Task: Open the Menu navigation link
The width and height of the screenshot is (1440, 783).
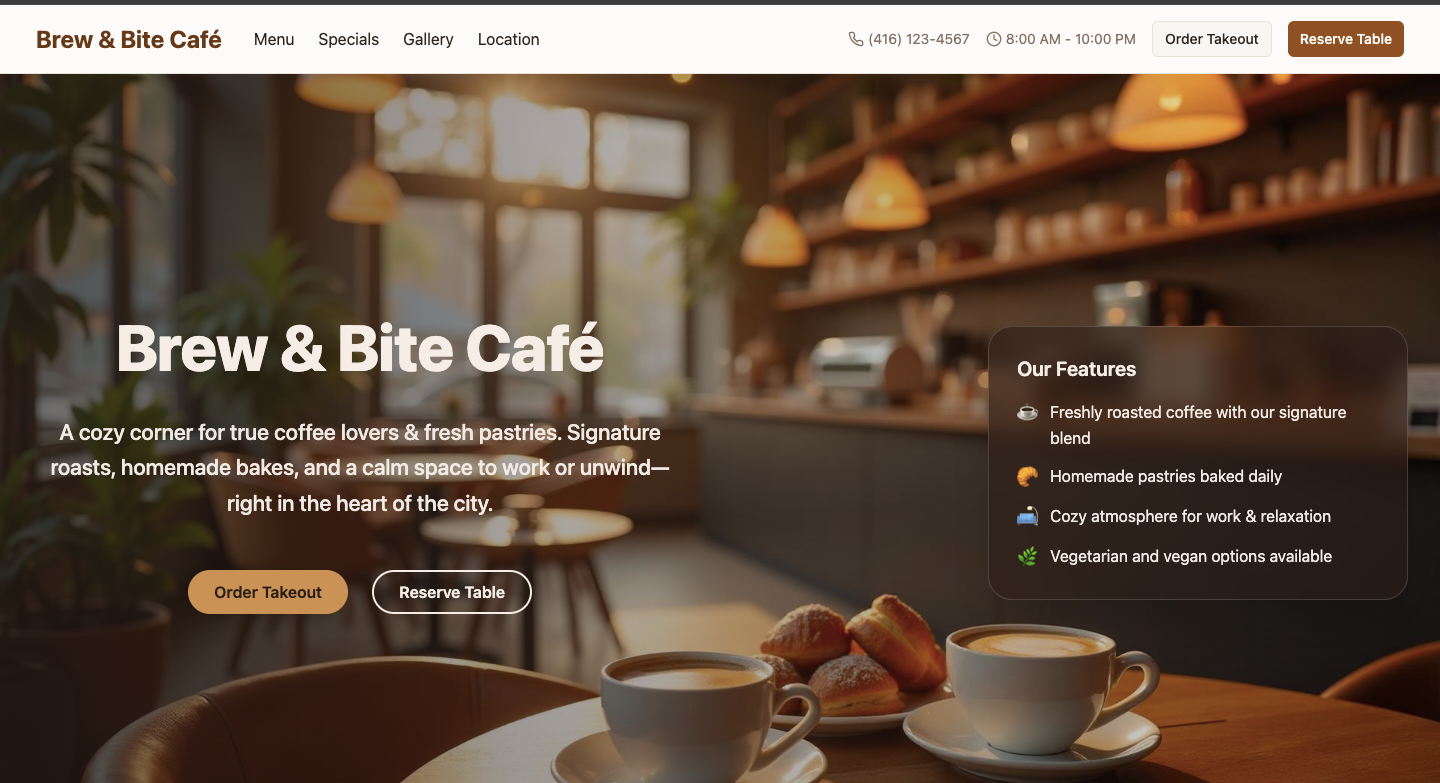Action: pyautogui.click(x=274, y=39)
